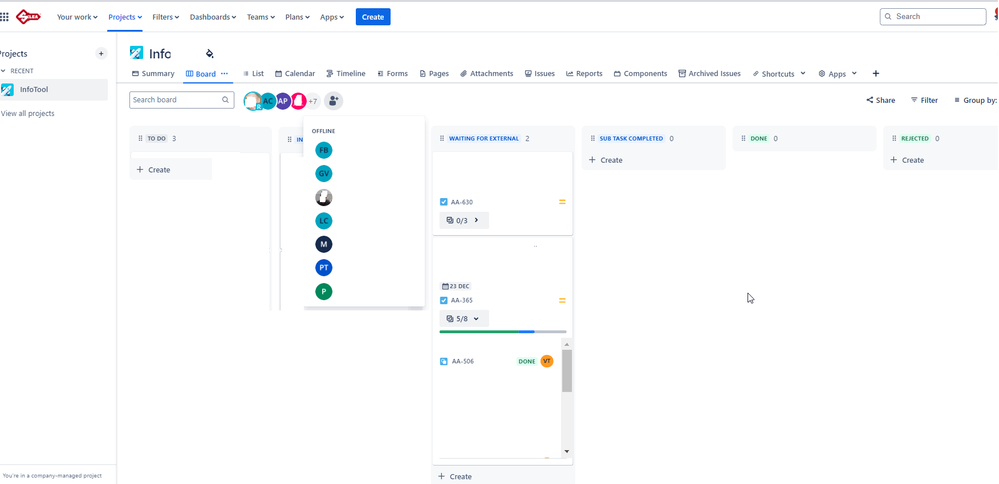Expand the 0/3 subtasks on AA-630

coord(464,220)
